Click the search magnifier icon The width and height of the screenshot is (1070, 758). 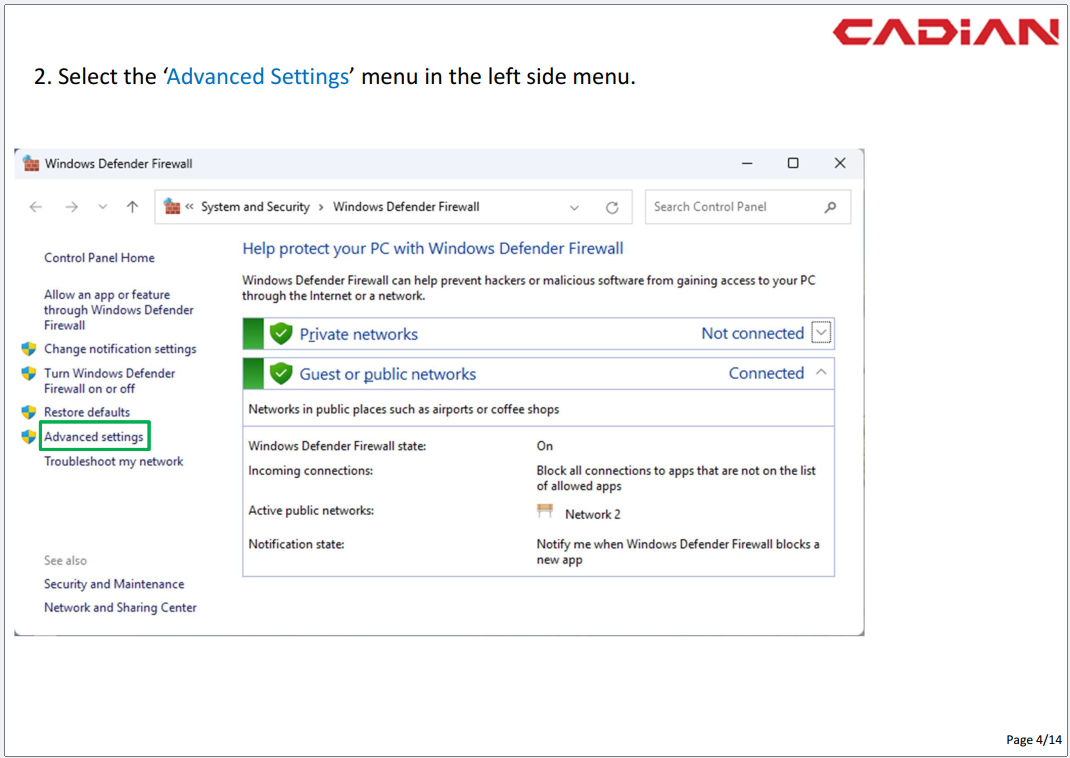pos(830,207)
